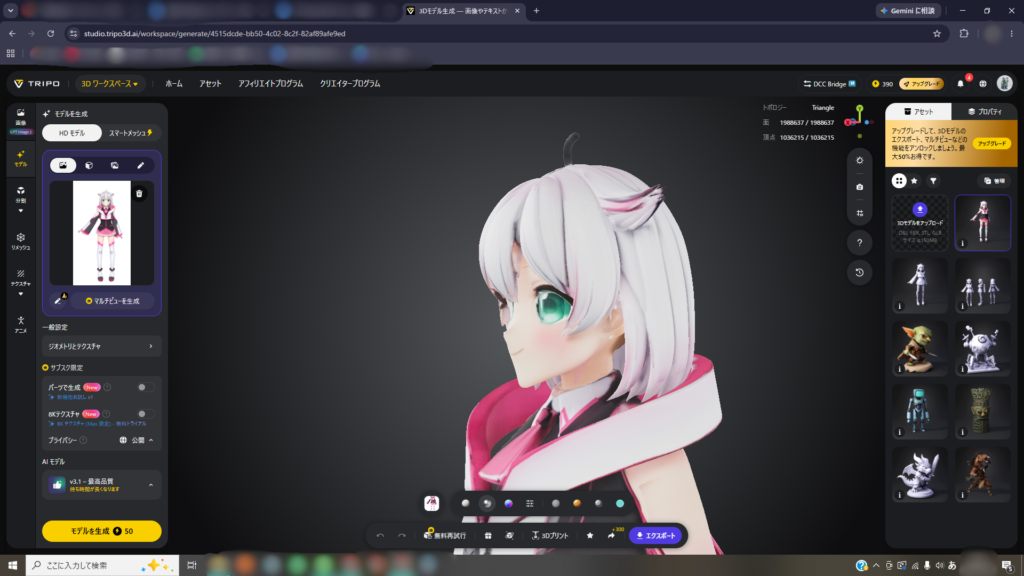Image resolution: width=1024 pixels, height=576 pixels.
Task: Open the プライバシー 公開 dropdown
Action: coord(136,440)
